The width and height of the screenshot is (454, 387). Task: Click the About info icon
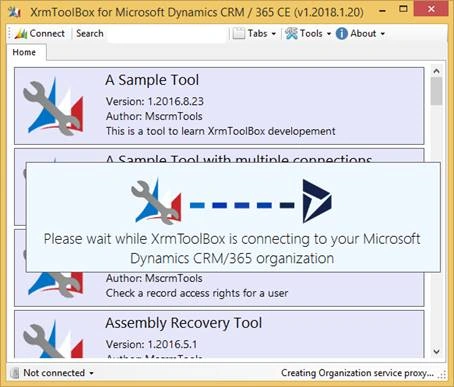click(x=342, y=34)
